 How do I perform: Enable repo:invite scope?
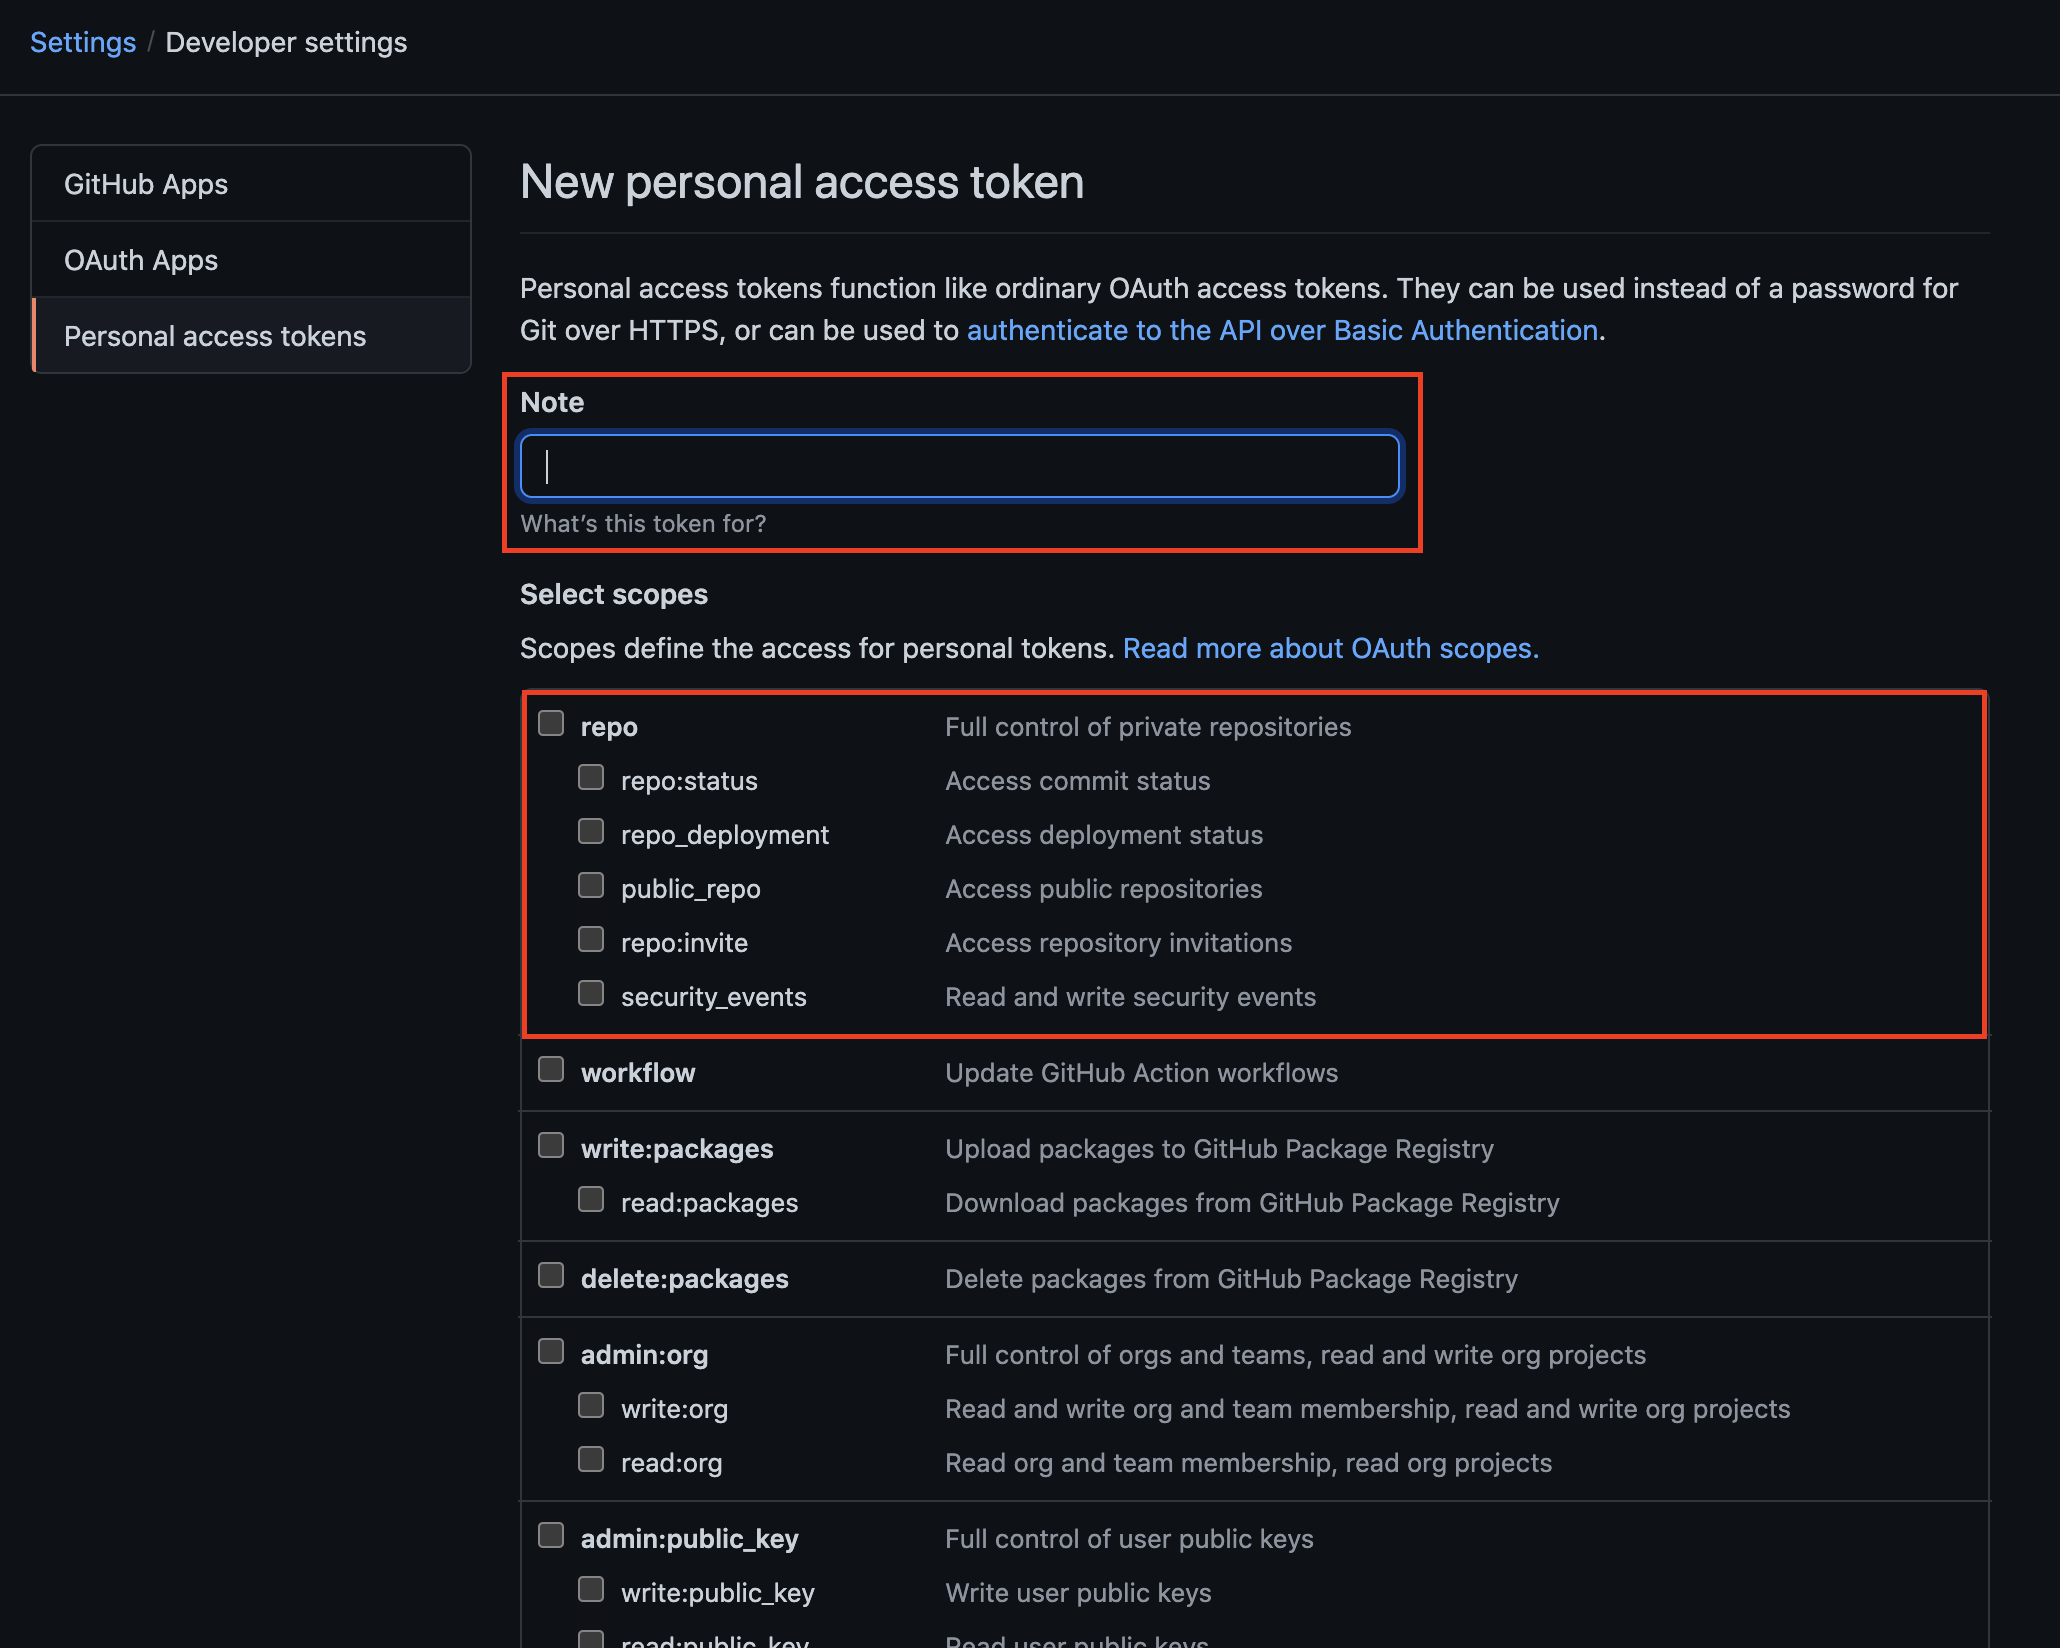pyautogui.click(x=591, y=939)
